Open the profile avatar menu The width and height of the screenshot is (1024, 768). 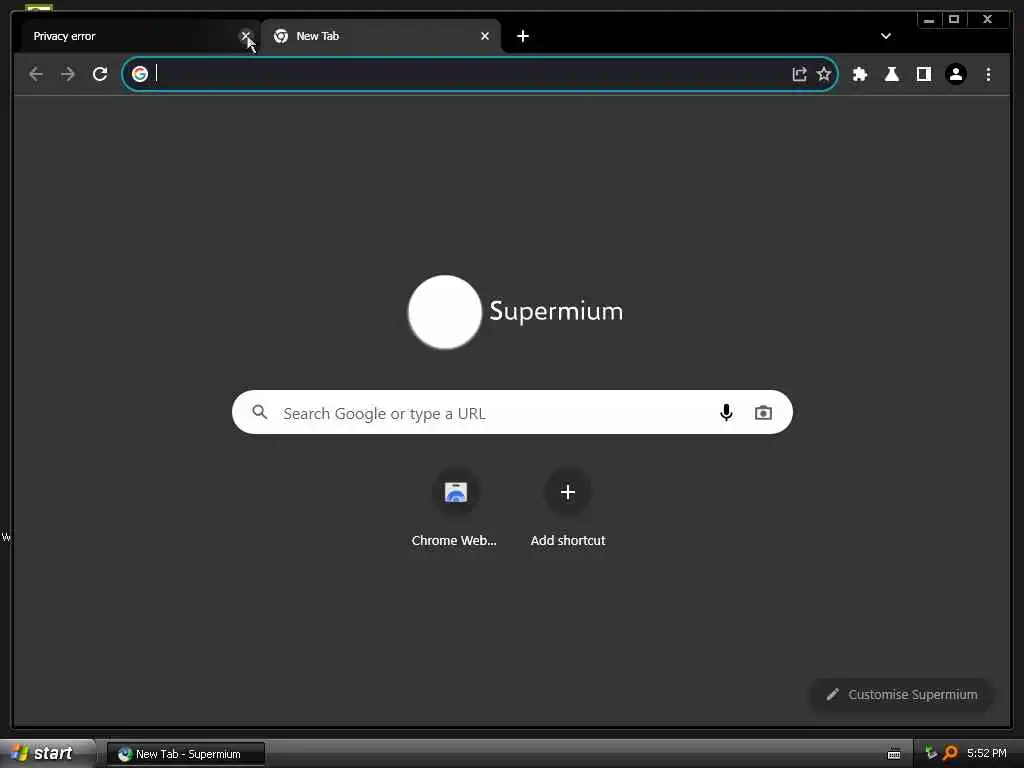tap(956, 74)
